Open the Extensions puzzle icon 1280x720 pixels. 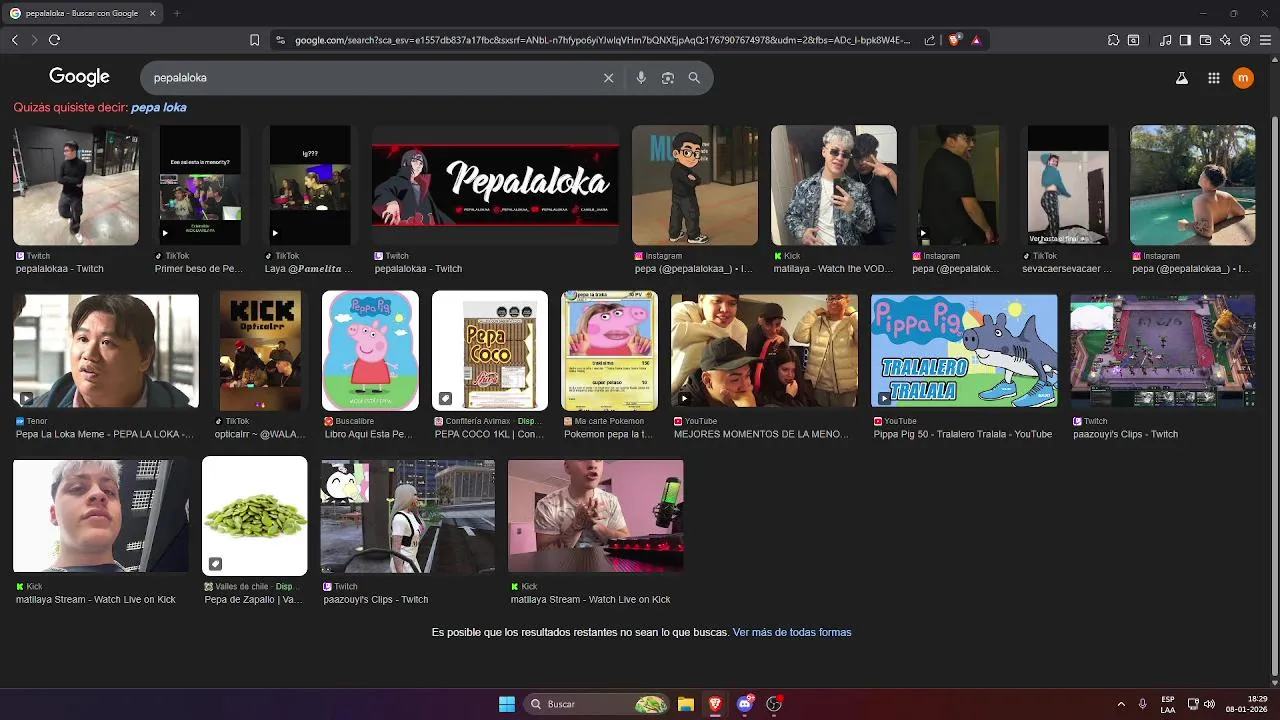coord(1113,40)
